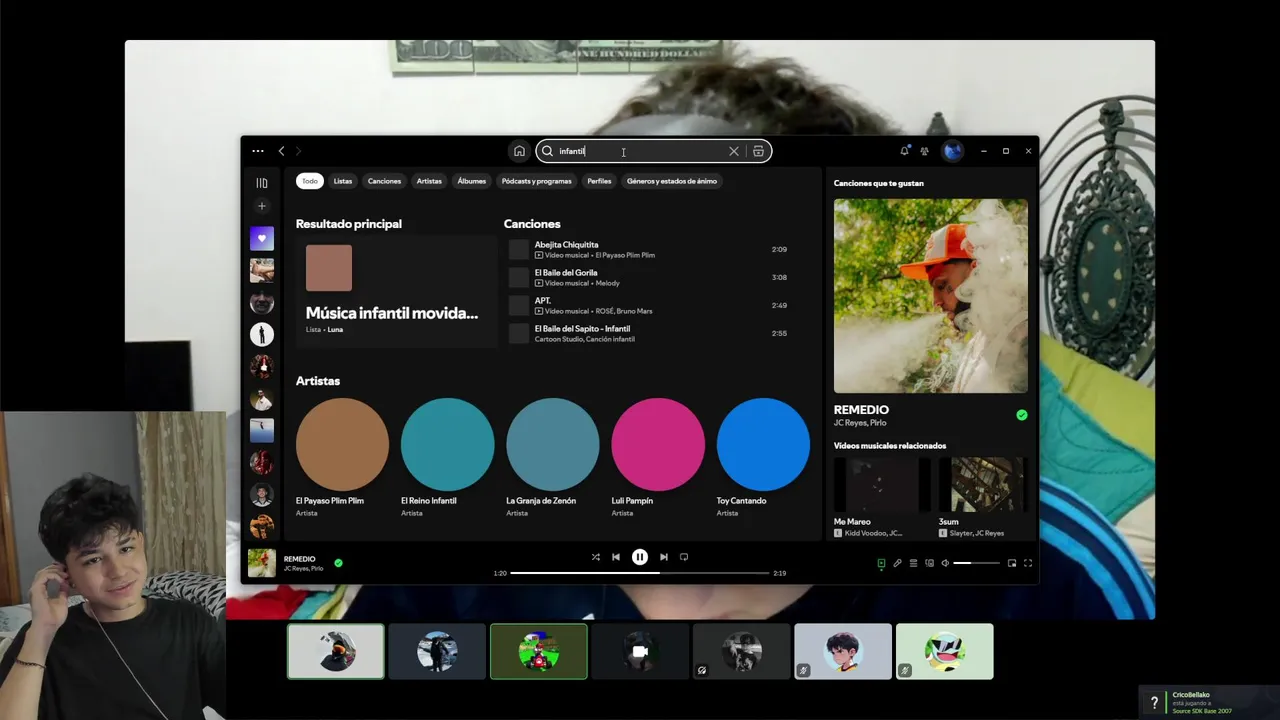This screenshot has height=720, width=1280.
Task: Select the Canciones filter chip
Action: tap(384, 181)
